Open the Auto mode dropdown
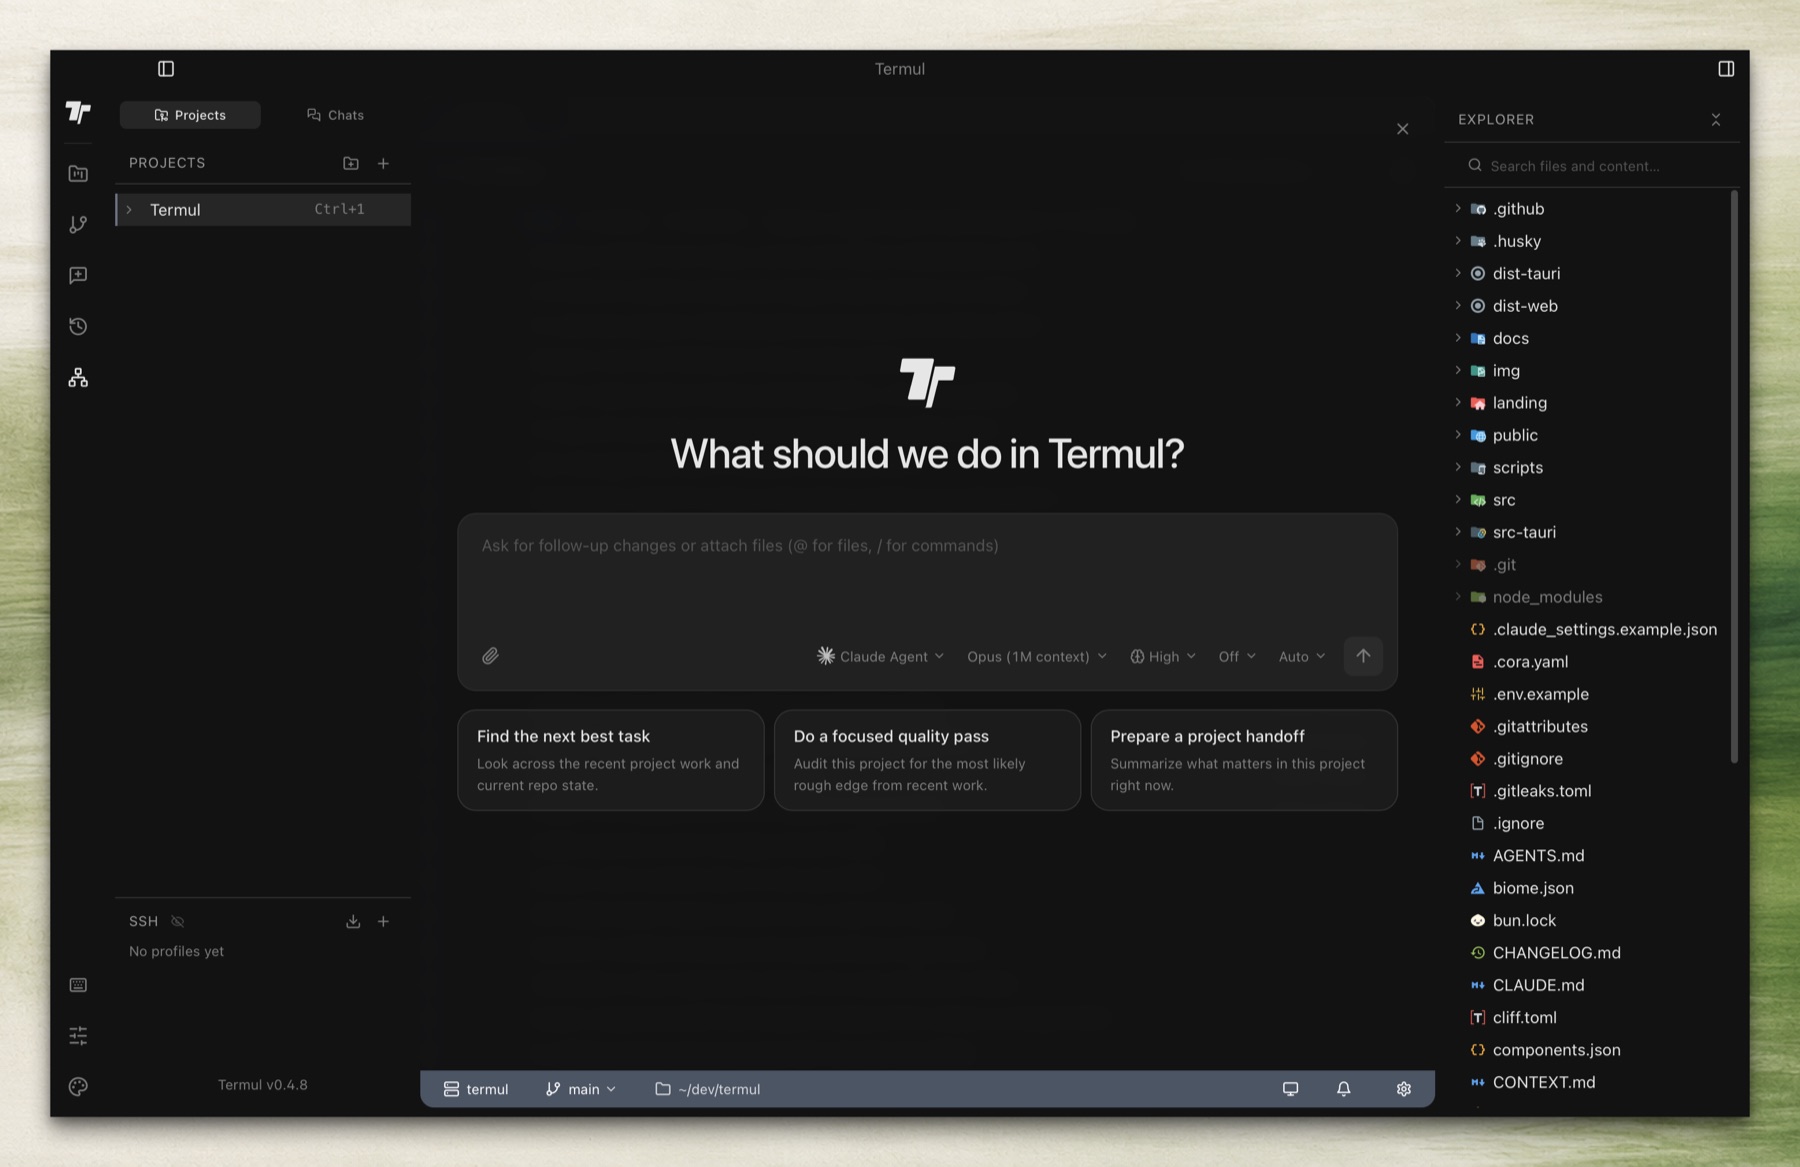This screenshot has width=1800, height=1167. (x=1302, y=656)
